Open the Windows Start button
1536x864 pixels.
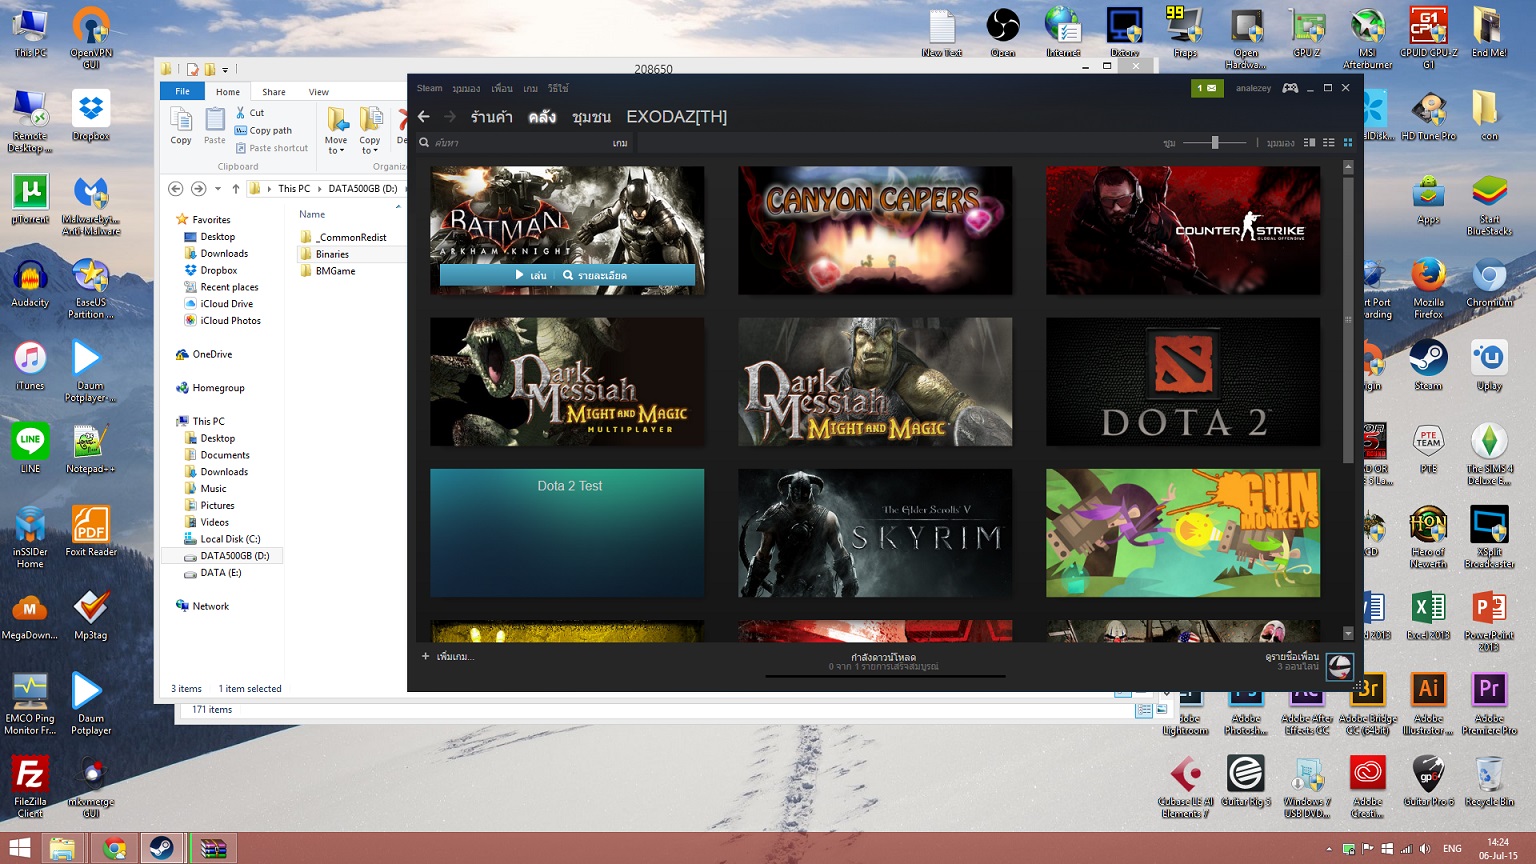click(19, 848)
